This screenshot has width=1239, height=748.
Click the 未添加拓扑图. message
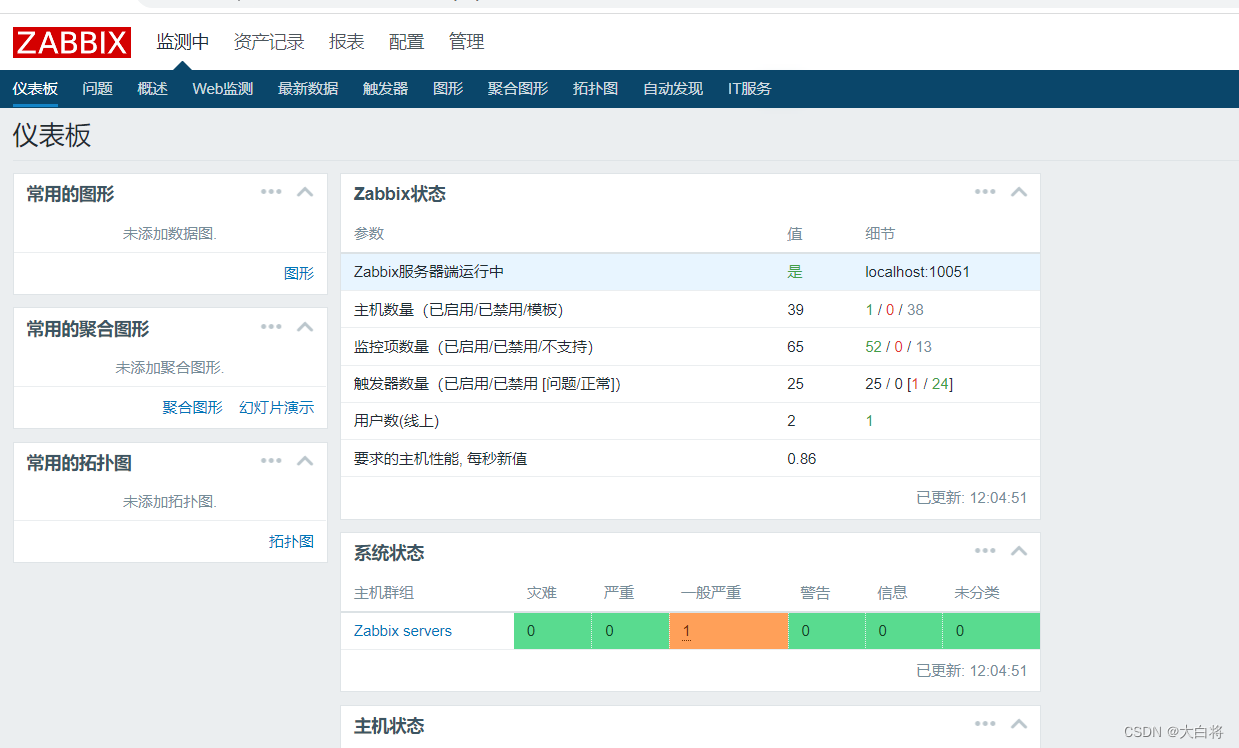(x=170, y=501)
